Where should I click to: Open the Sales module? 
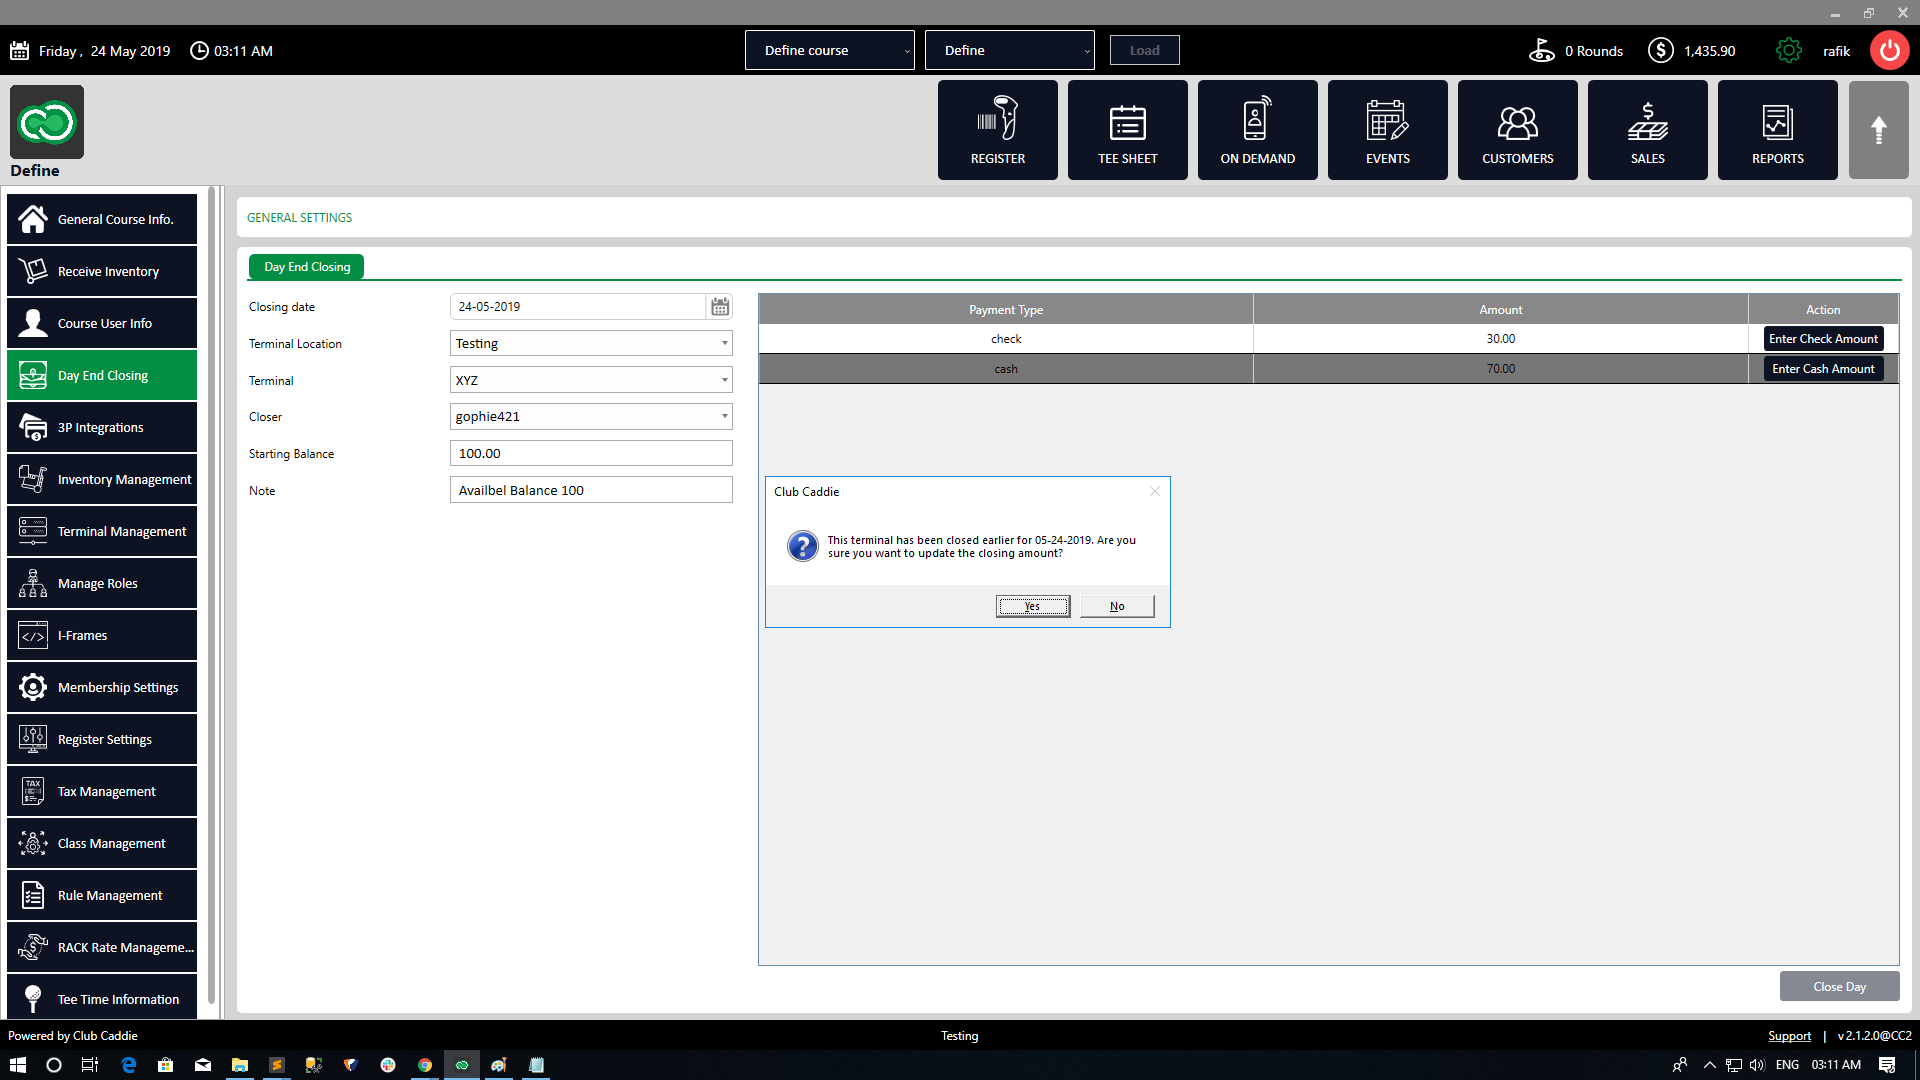coord(1647,130)
